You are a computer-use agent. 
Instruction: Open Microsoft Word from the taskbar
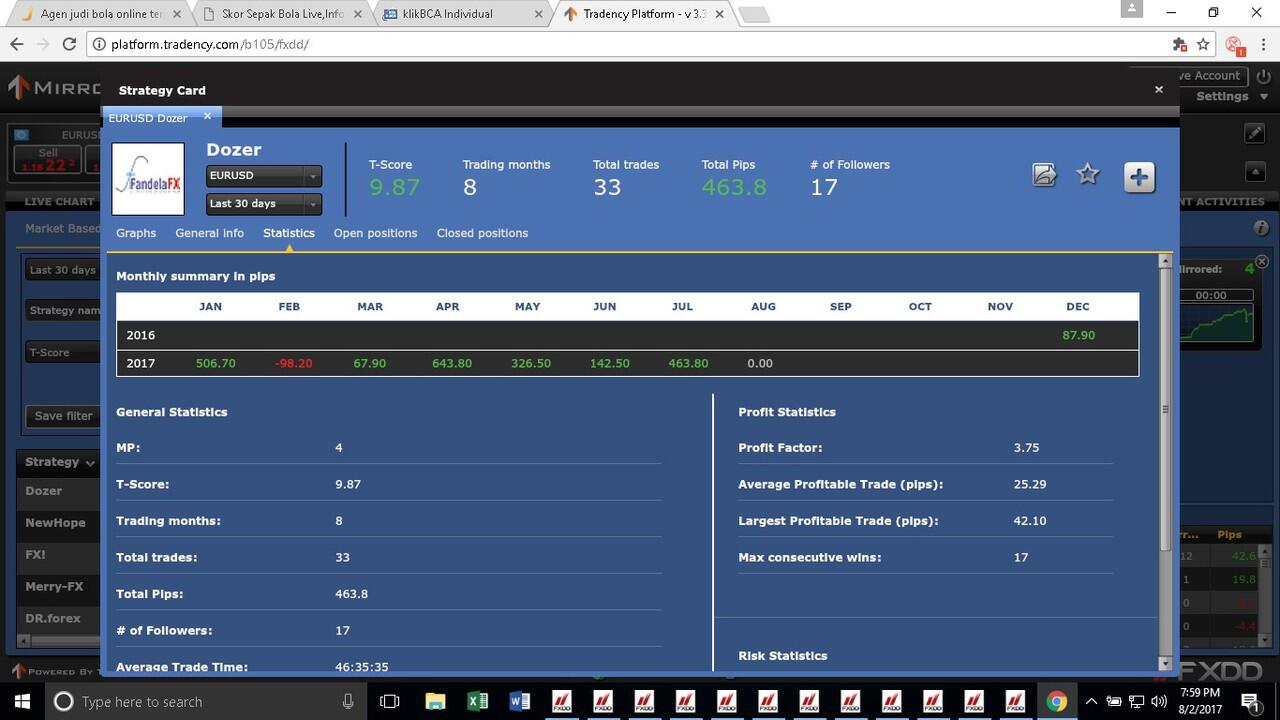(519, 701)
